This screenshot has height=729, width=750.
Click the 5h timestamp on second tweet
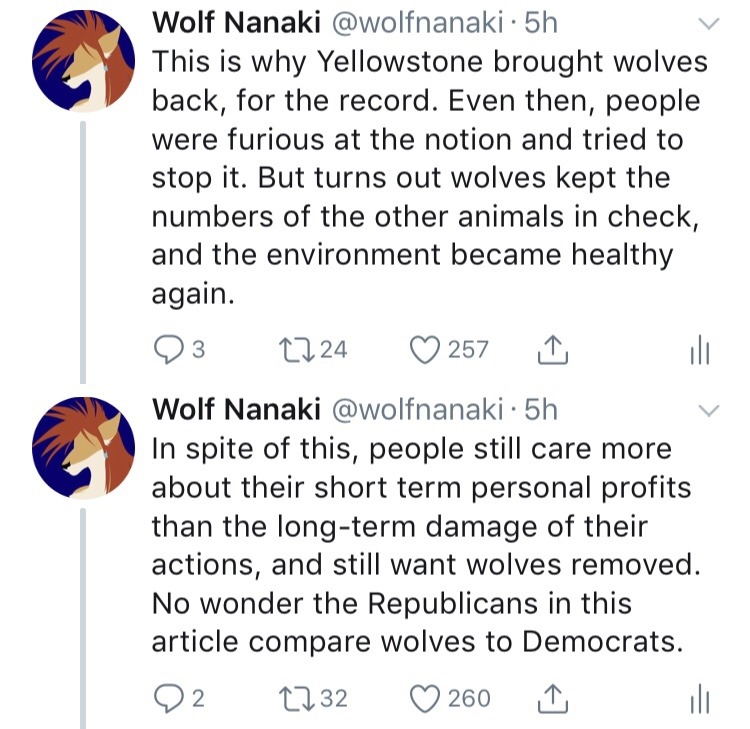click(x=541, y=409)
